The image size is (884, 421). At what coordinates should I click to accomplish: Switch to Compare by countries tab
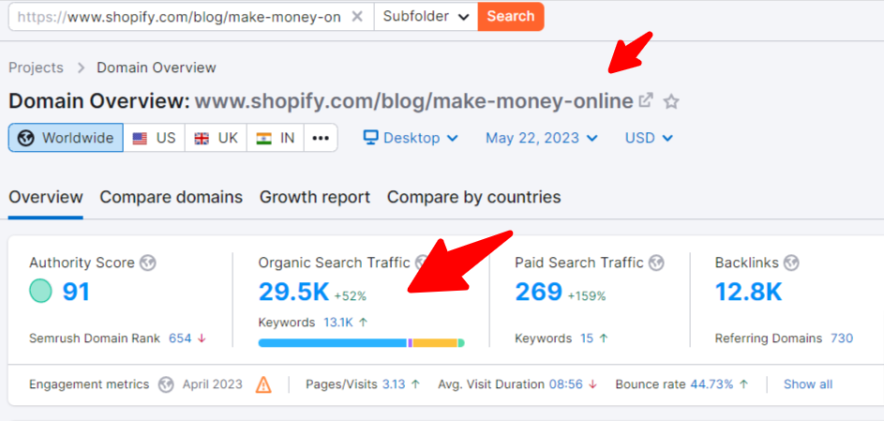click(x=474, y=197)
